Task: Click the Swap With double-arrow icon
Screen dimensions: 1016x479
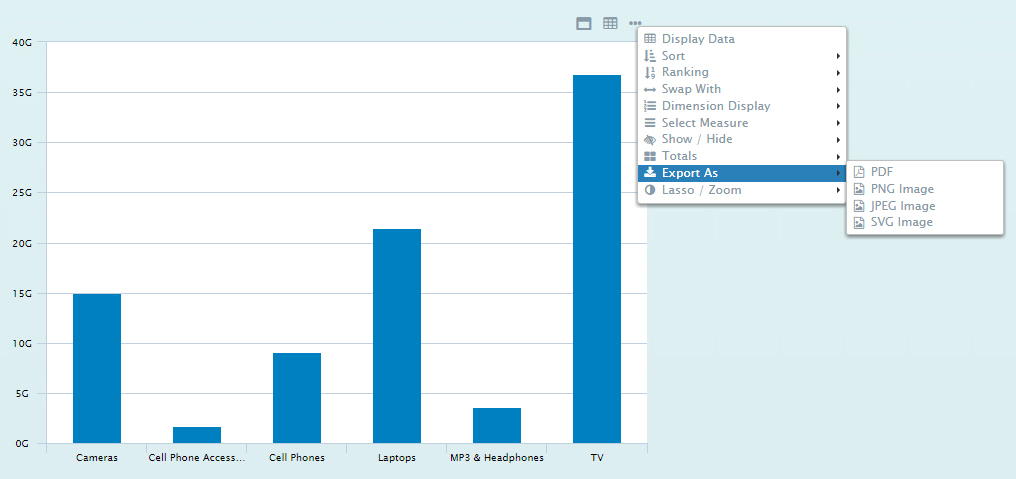Action: 650,89
